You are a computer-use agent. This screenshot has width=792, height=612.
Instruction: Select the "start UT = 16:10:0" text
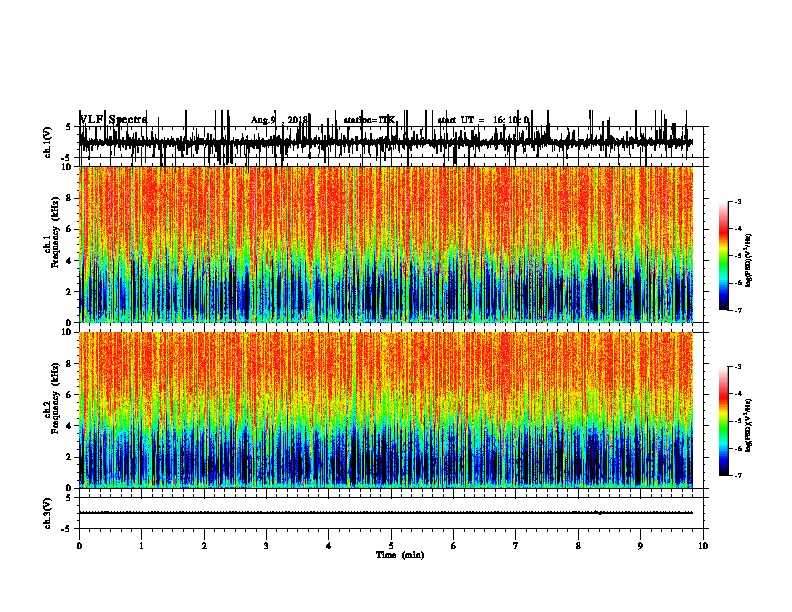click(483, 120)
